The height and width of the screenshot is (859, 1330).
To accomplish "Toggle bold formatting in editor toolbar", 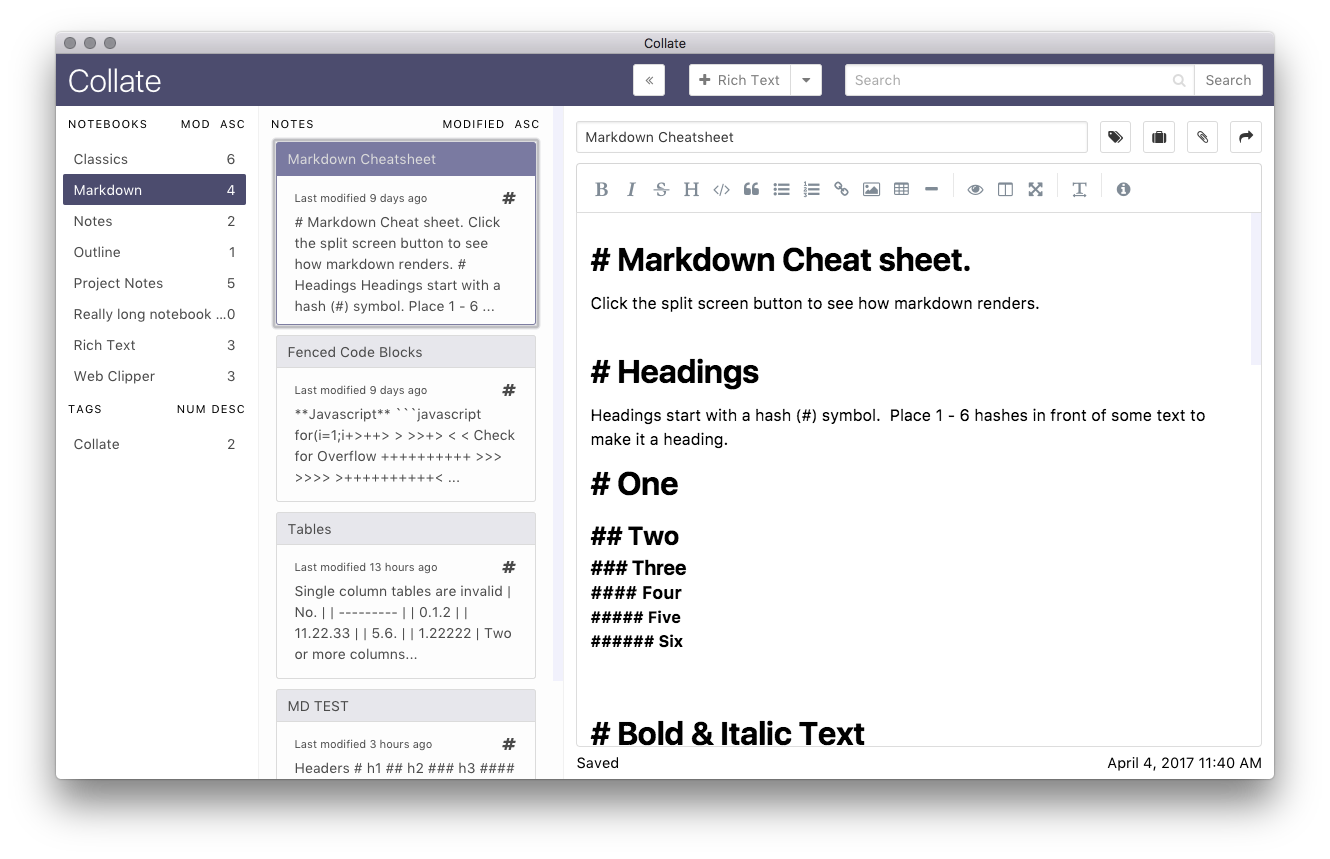I will [601, 189].
